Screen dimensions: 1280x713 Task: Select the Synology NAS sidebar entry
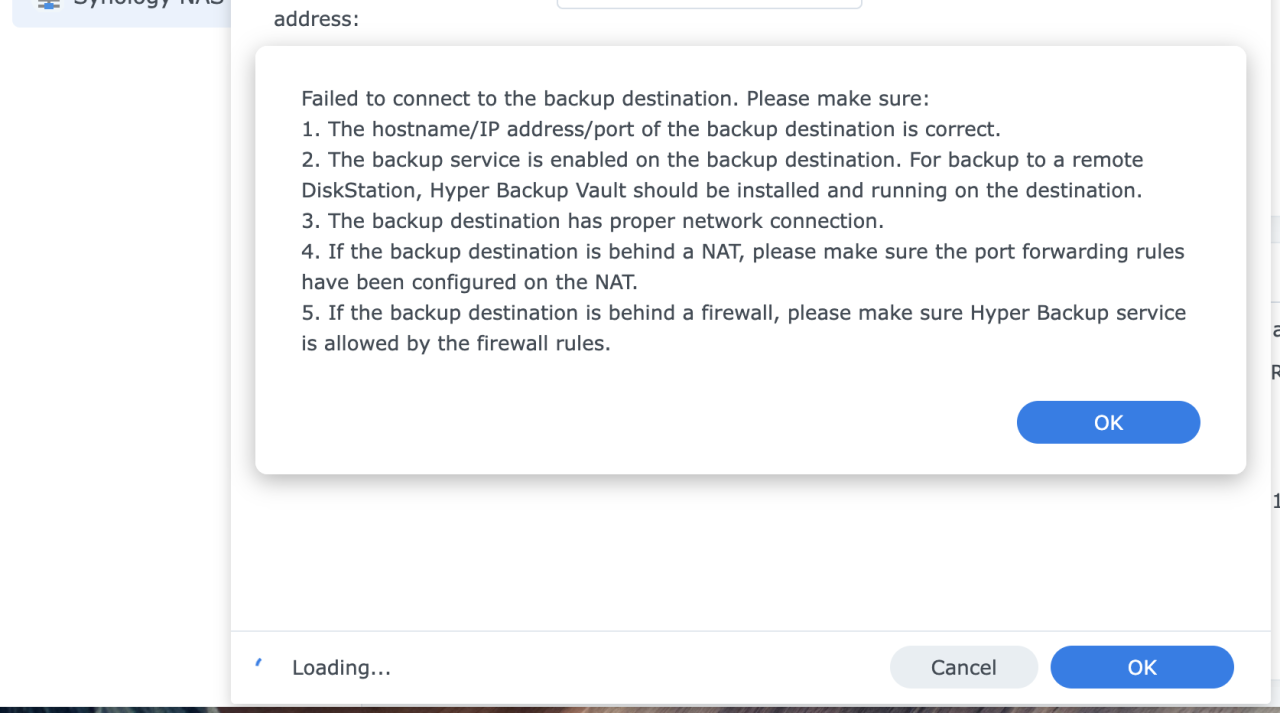click(x=121, y=10)
